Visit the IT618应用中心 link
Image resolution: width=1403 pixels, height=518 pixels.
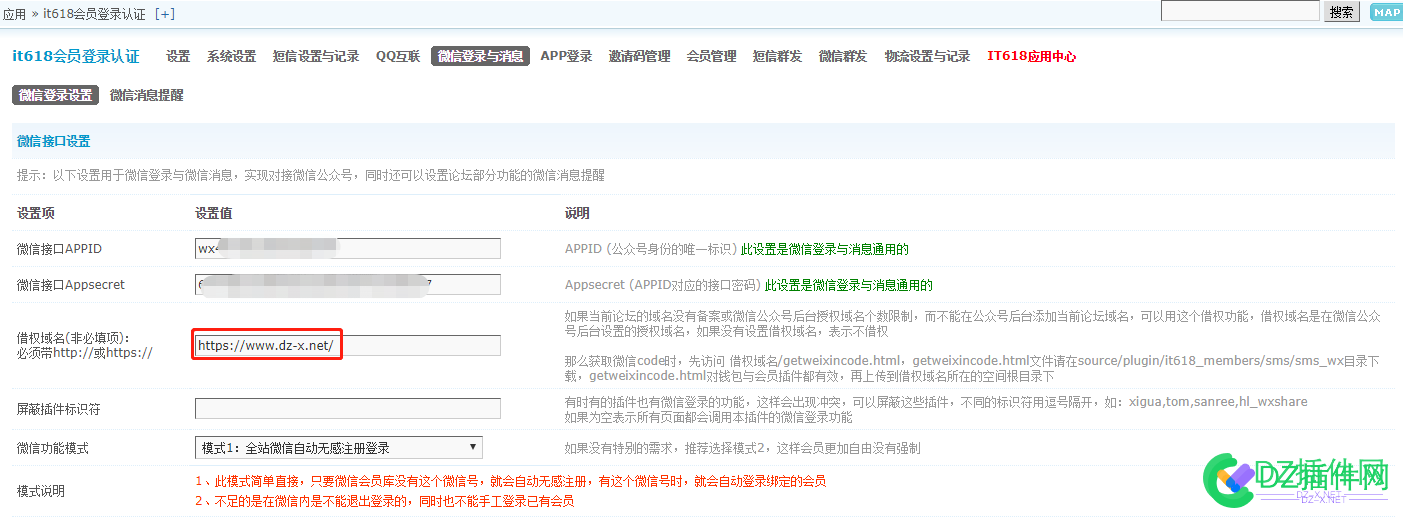[1032, 56]
